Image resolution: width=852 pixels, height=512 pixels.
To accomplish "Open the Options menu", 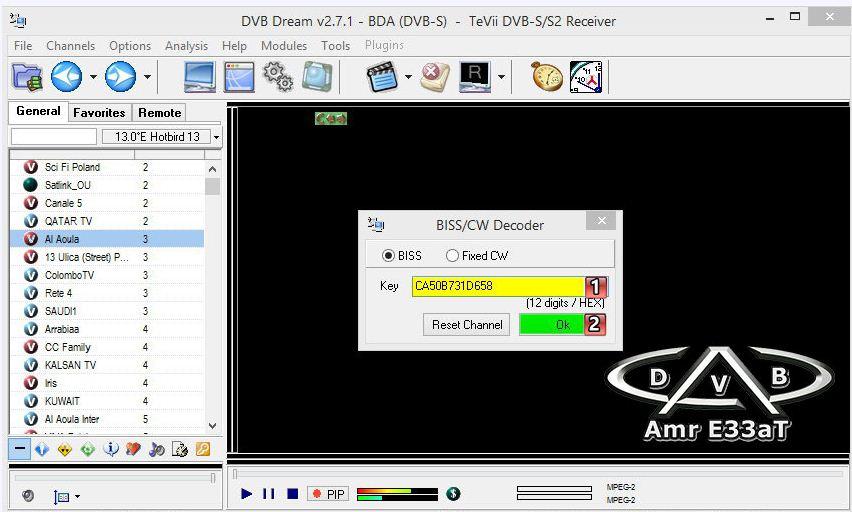I will click(x=130, y=46).
